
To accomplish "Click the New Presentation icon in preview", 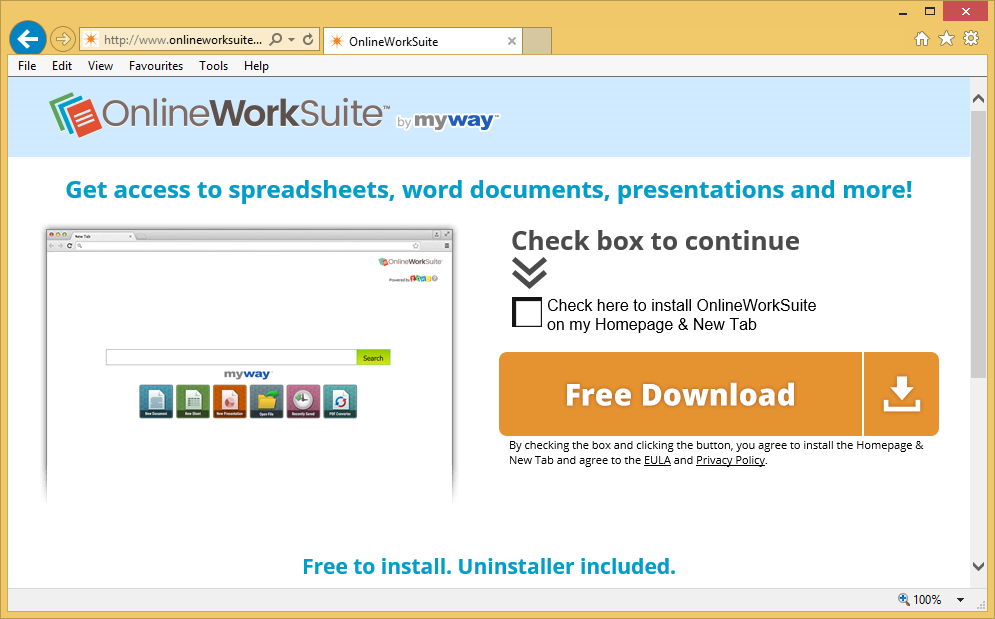I will point(230,401).
